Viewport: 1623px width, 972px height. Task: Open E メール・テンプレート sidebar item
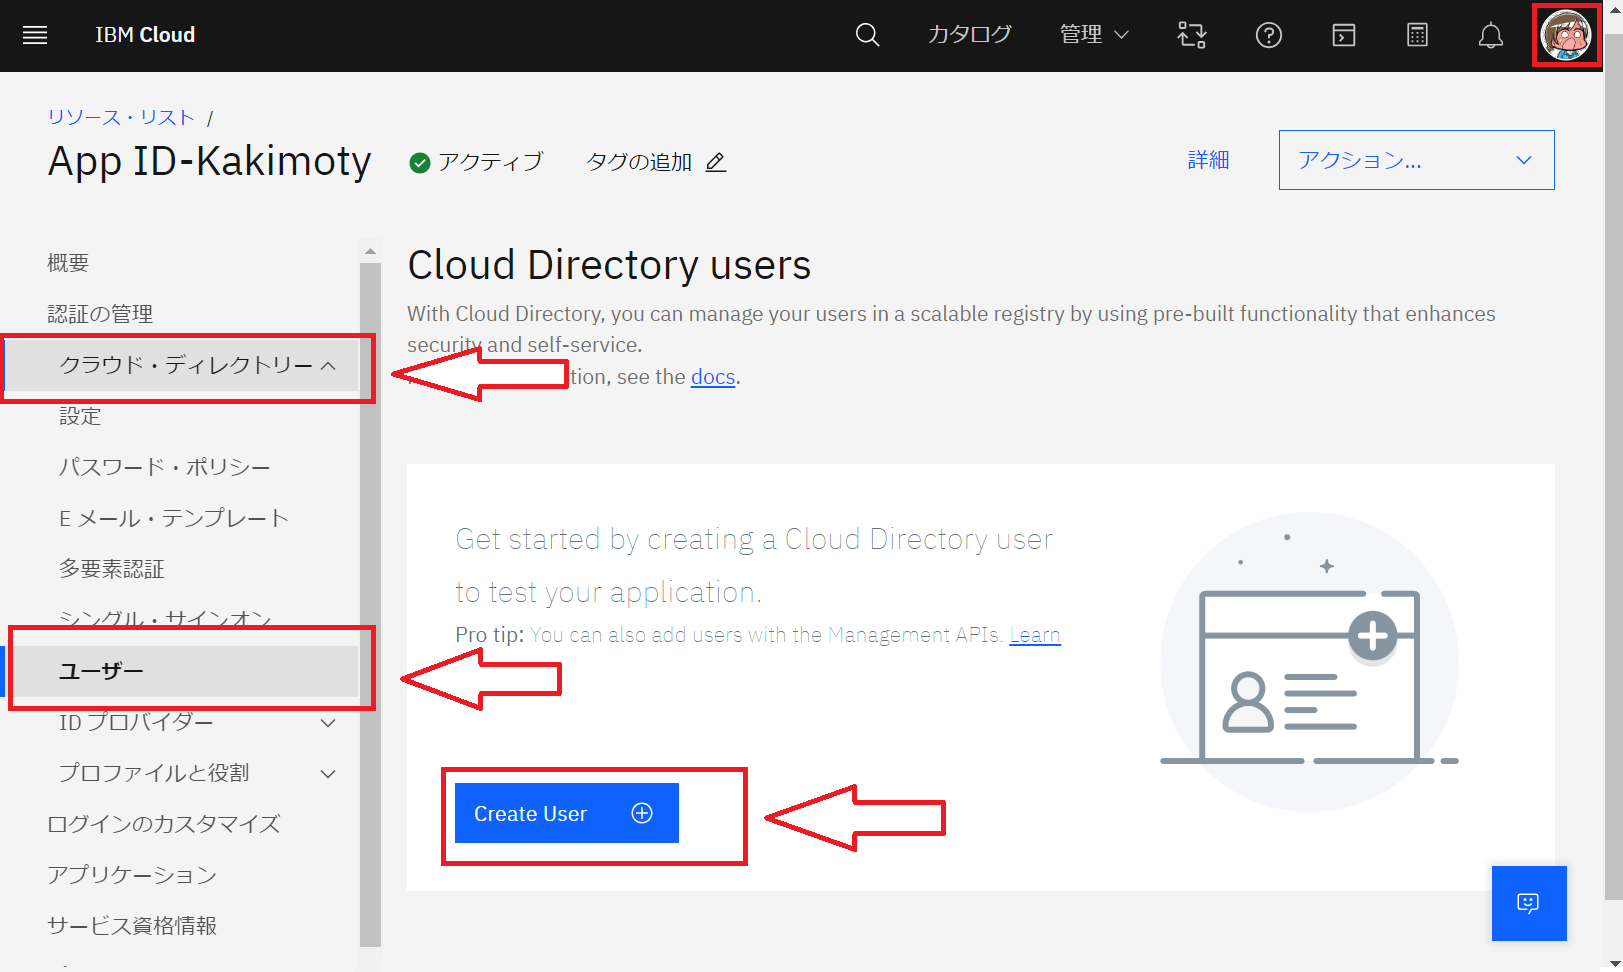point(174,518)
